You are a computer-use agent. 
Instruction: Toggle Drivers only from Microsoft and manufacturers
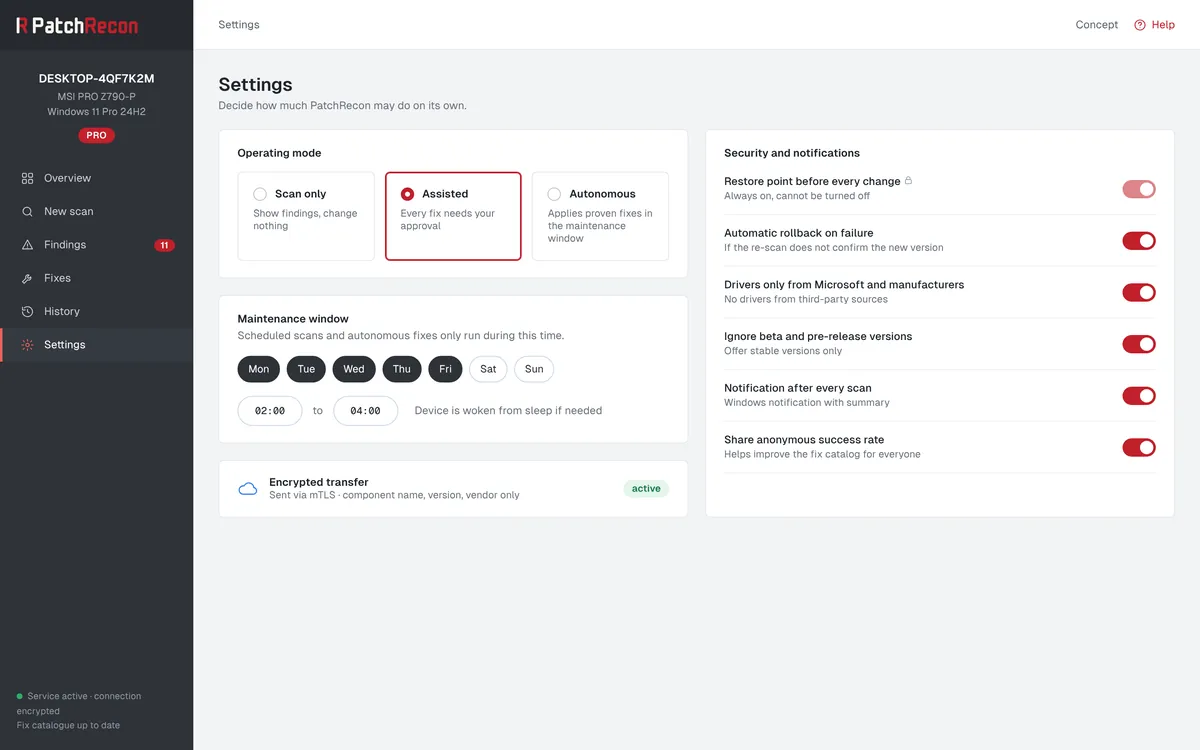coord(1139,292)
